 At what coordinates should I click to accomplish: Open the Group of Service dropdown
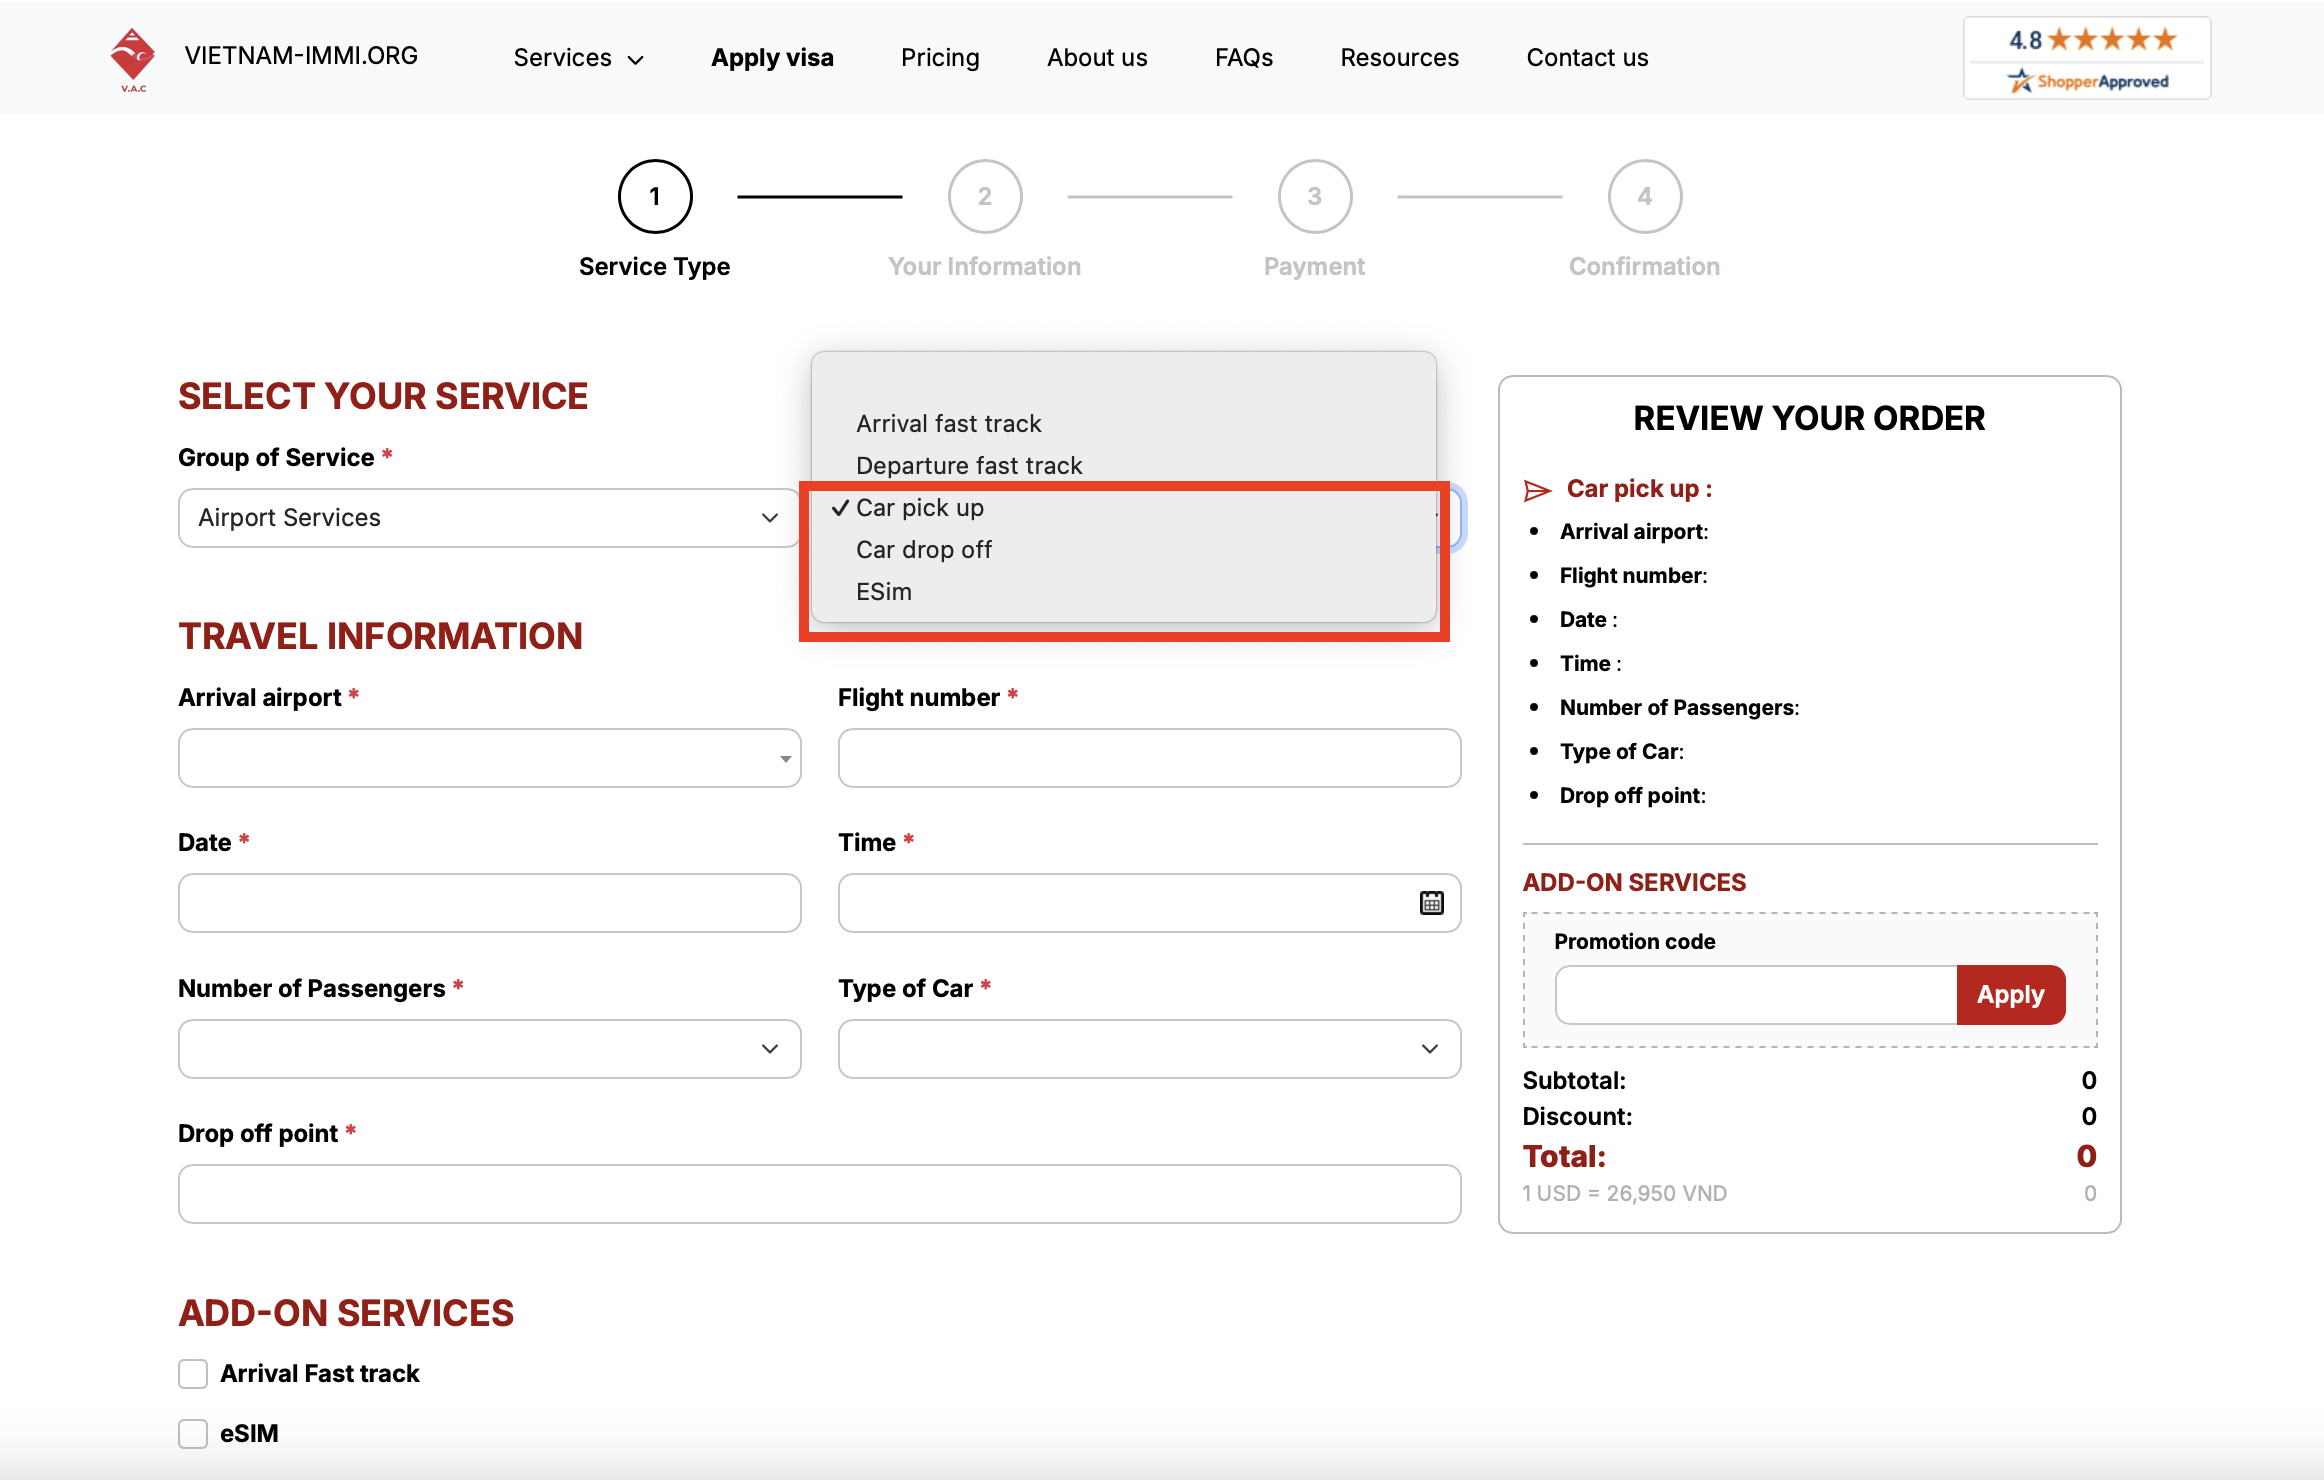[x=489, y=518]
